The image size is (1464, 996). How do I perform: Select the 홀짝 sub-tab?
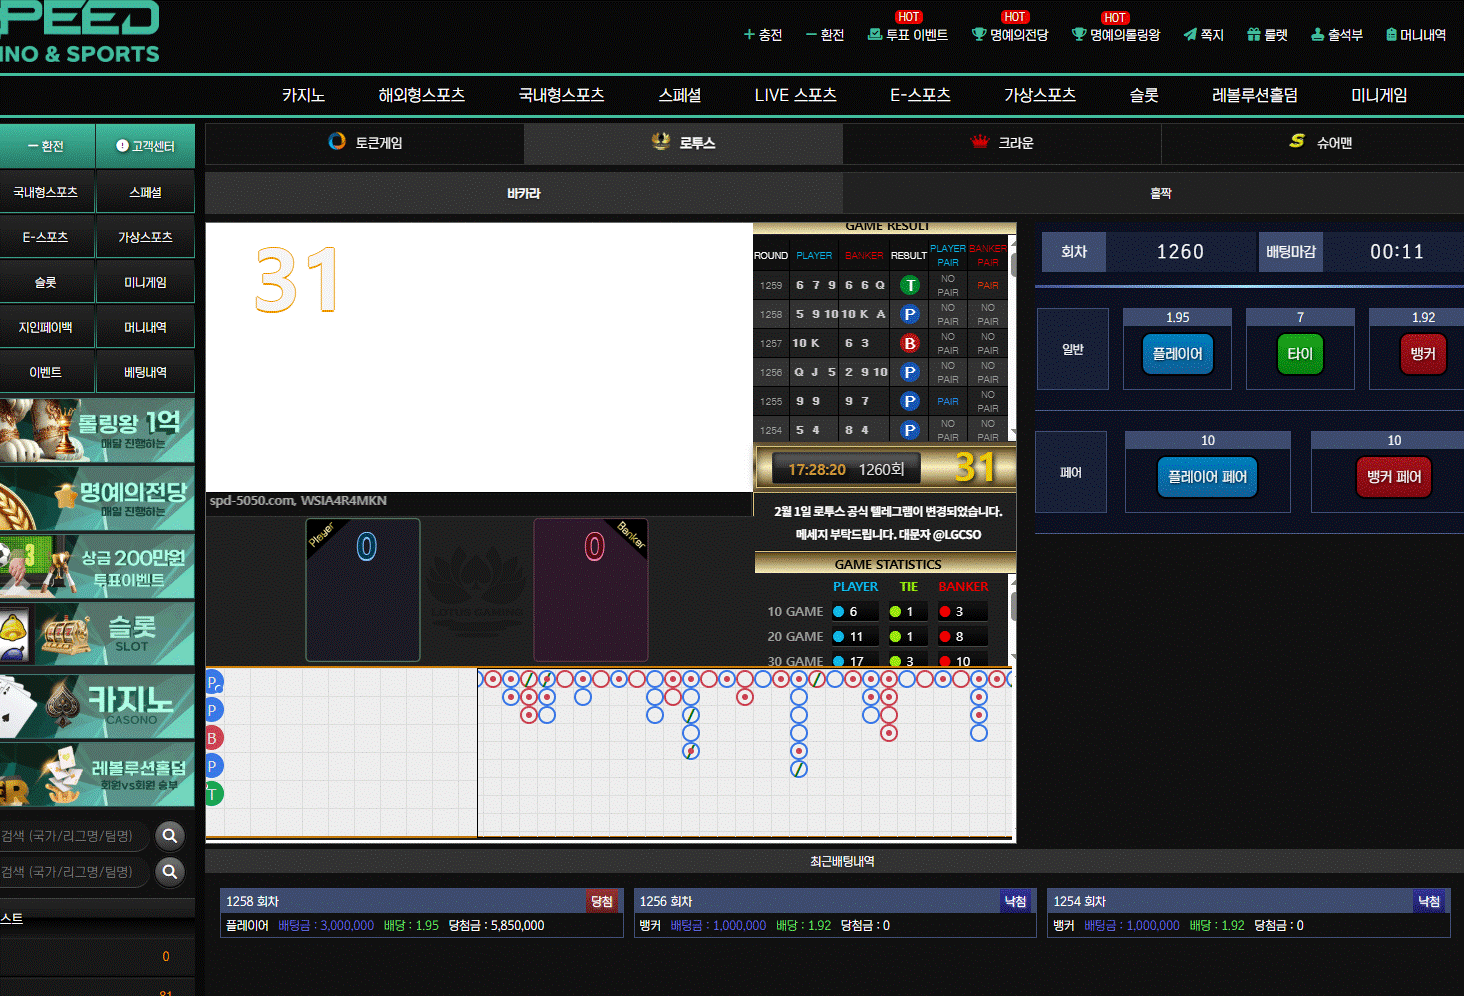coord(1160,193)
